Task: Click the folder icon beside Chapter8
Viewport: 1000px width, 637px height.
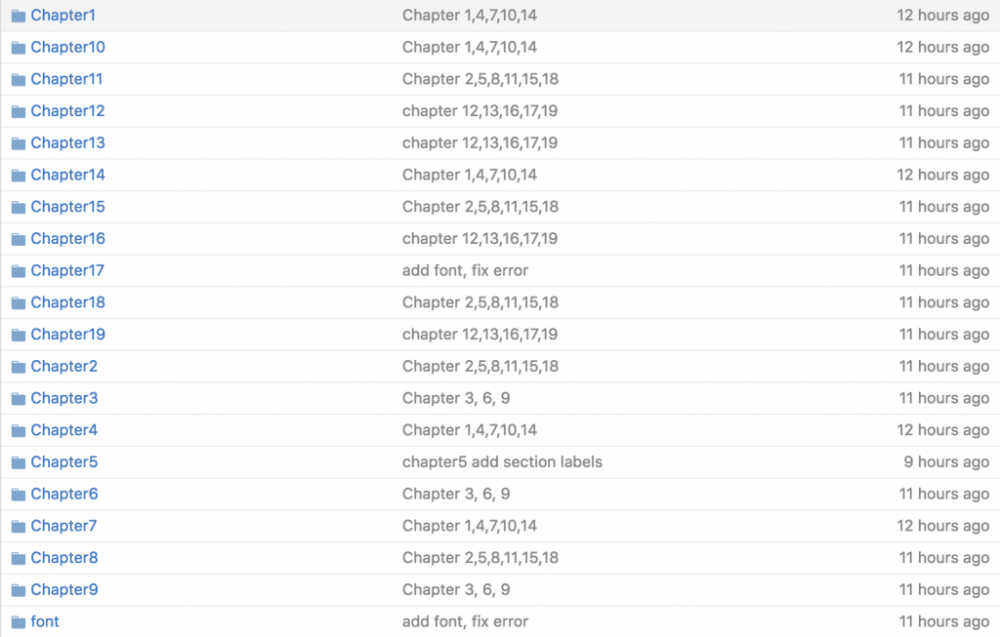Action: pyautogui.click(x=18, y=558)
